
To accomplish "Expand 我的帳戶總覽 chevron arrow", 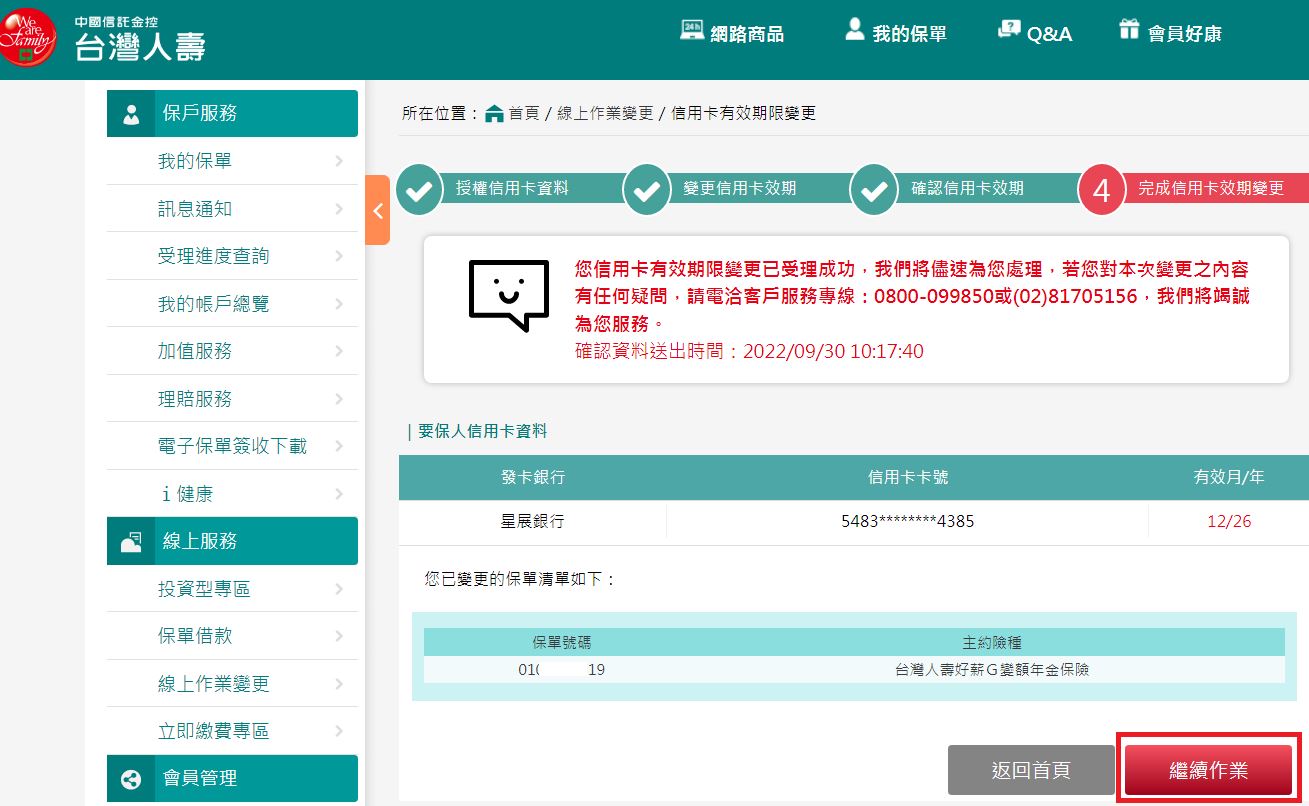I will 339,304.
